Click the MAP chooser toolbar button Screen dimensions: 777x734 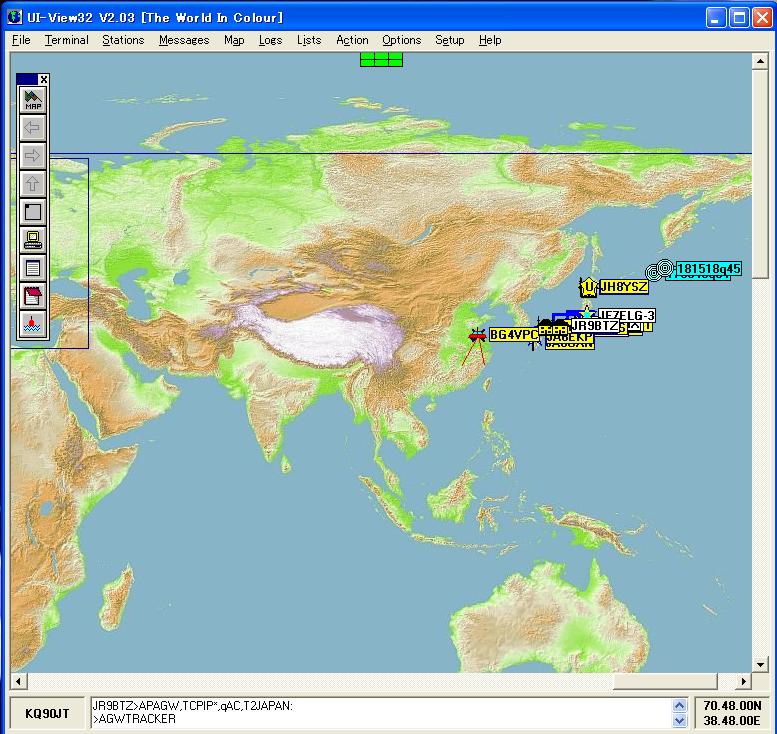click(33, 100)
